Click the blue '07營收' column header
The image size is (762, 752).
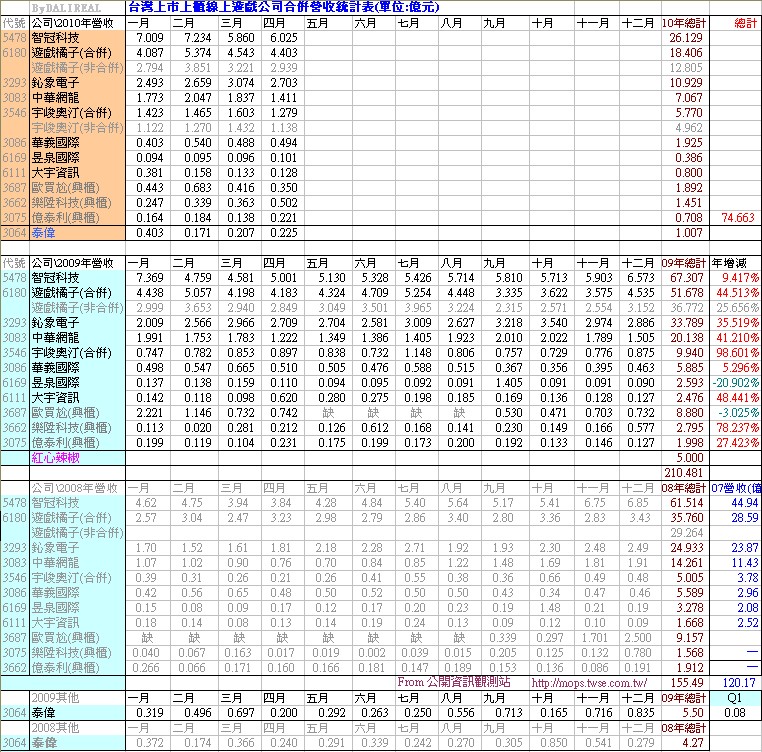pyautogui.click(x=736, y=488)
